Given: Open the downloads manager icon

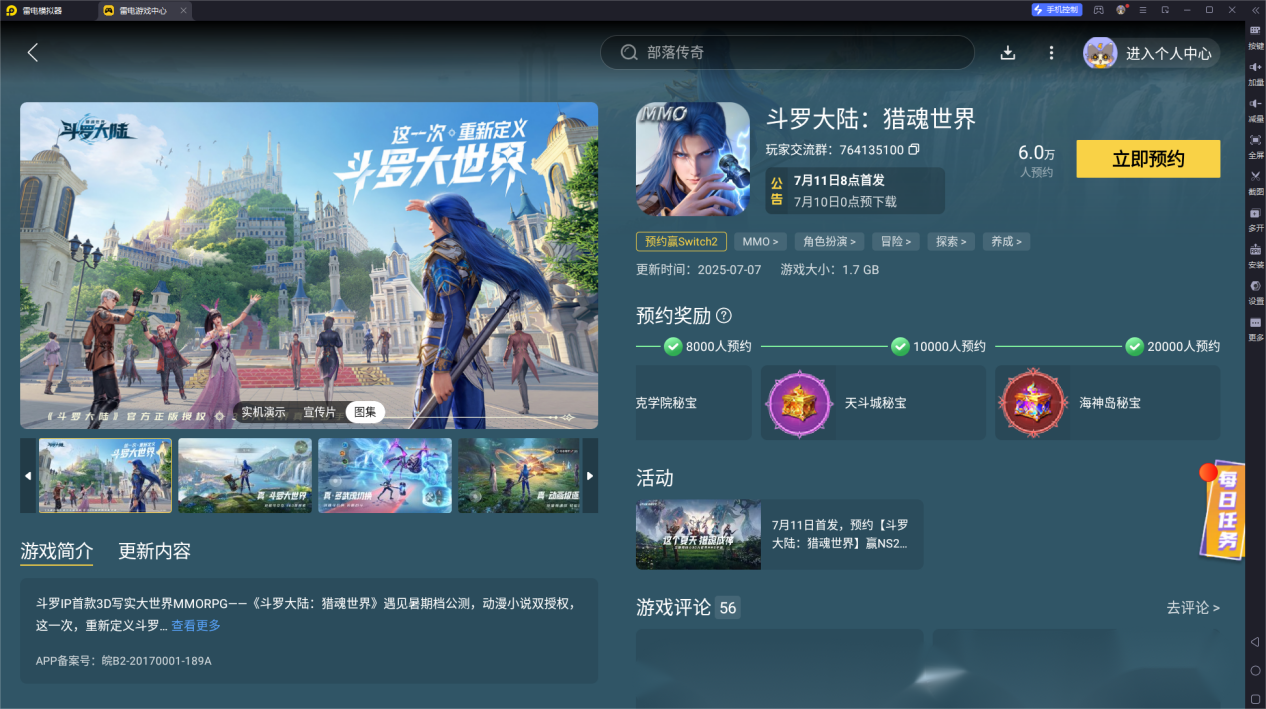Looking at the screenshot, I should pos(1008,53).
